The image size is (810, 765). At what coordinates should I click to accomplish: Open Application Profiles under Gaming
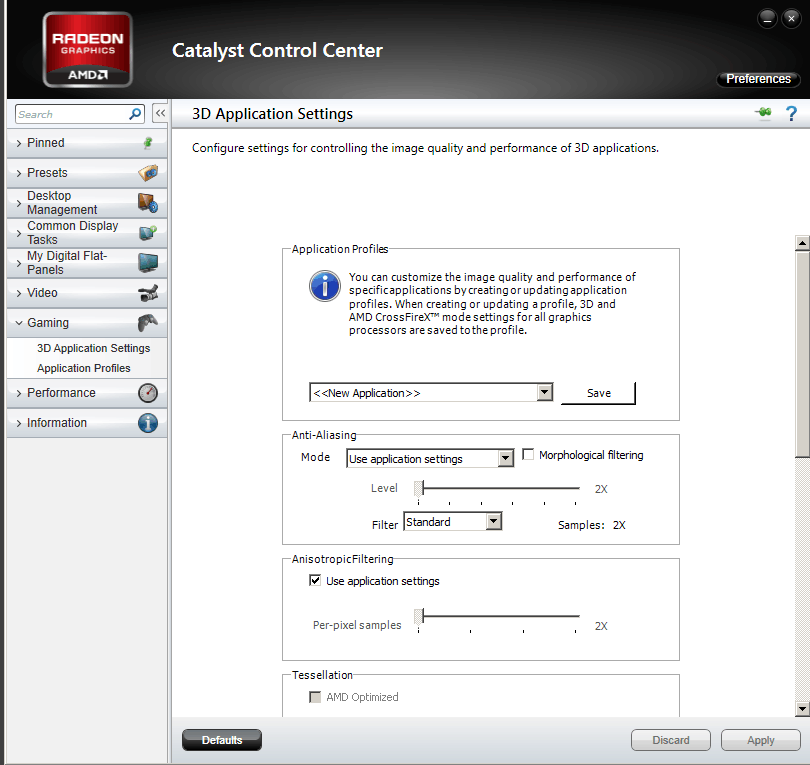point(84,368)
